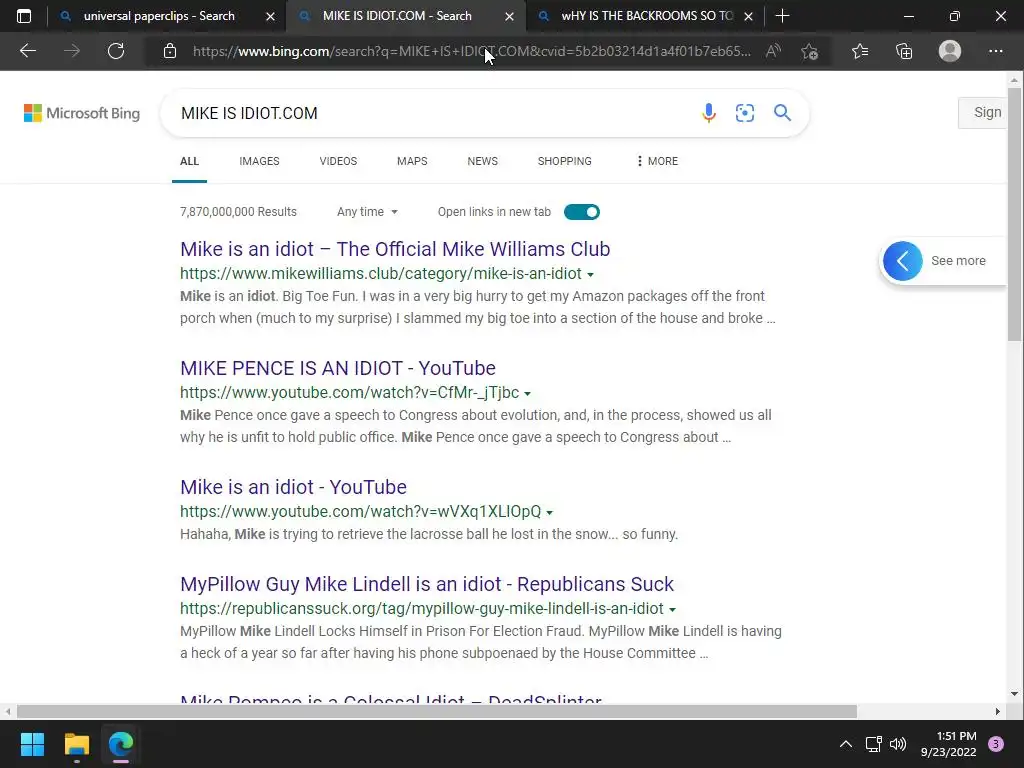Open a new tab with plus
The height and width of the screenshot is (768, 1024).
click(782, 16)
